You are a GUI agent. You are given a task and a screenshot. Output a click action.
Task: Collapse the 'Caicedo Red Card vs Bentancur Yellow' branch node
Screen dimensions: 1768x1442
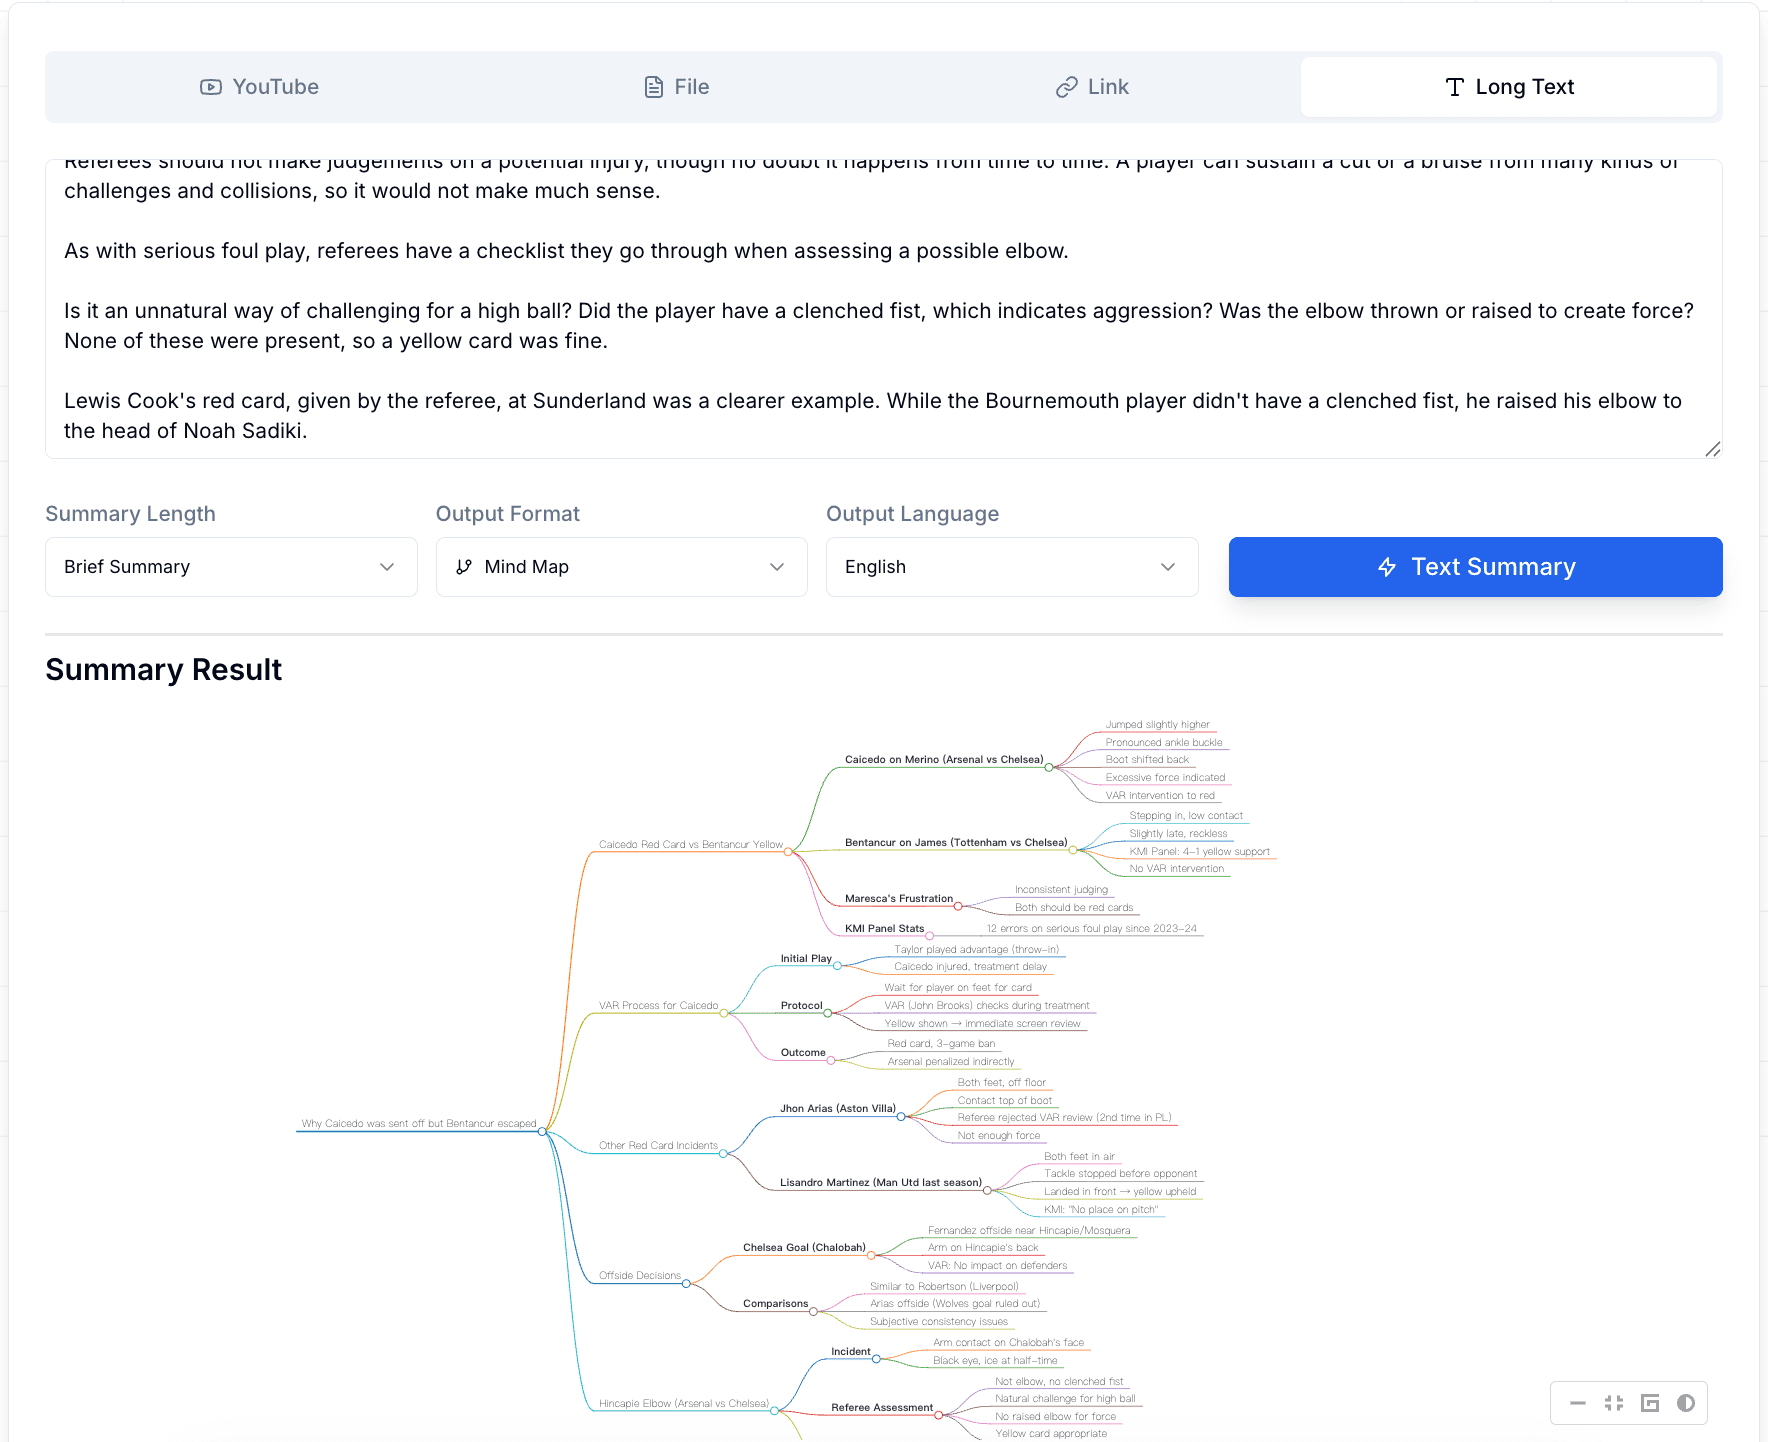(789, 852)
